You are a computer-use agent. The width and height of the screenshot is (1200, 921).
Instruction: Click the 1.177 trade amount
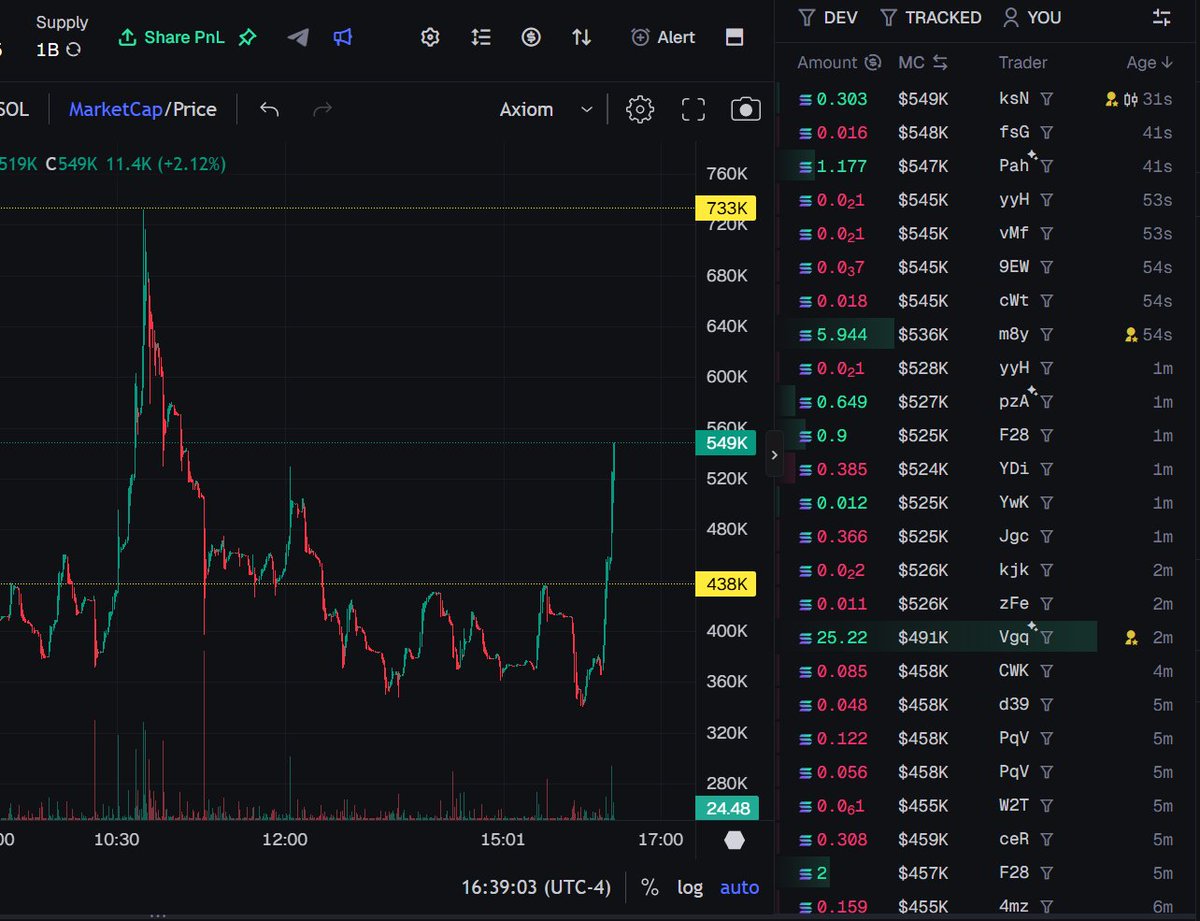tap(842, 166)
